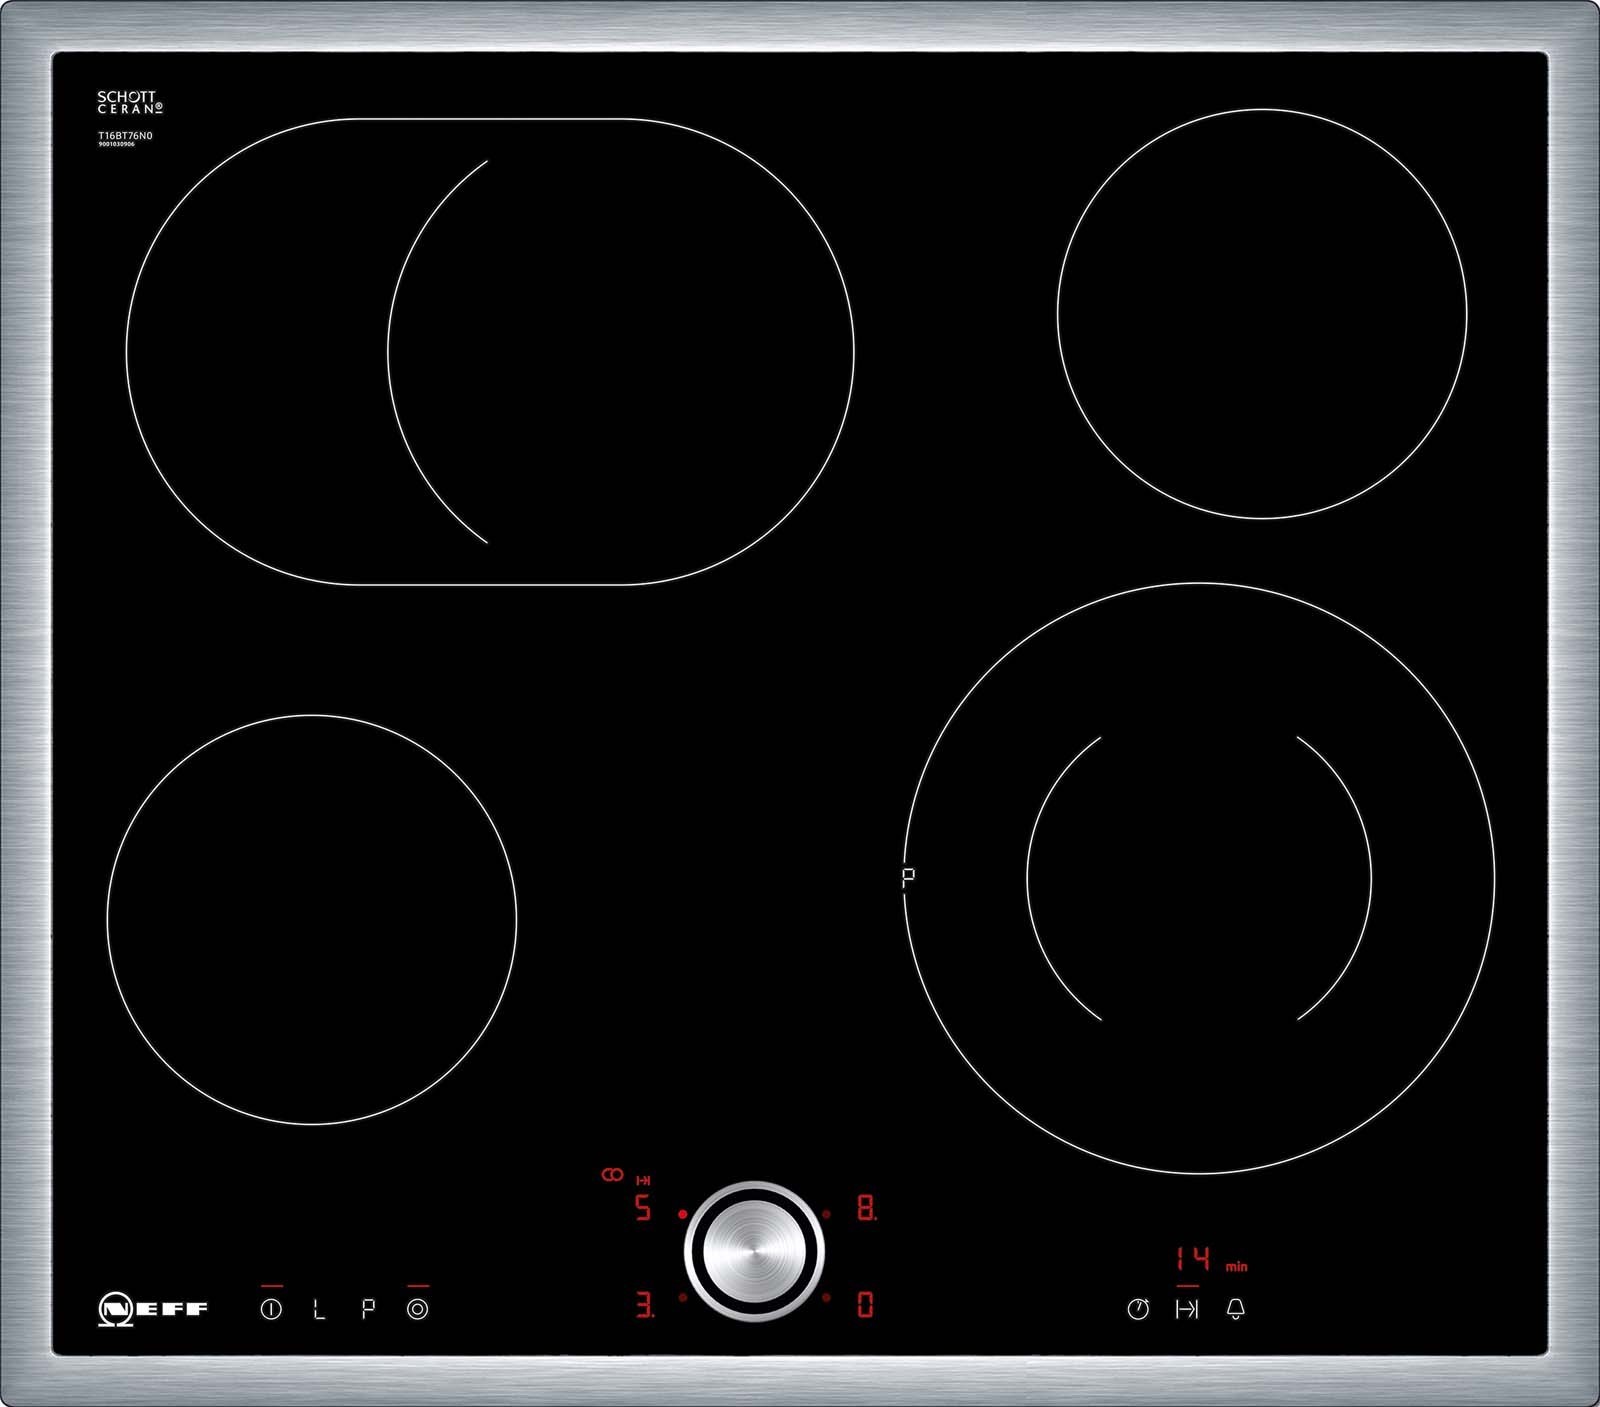Image resolution: width=1600 pixels, height=1407 pixels.
Task: Select the top-right zone showing heat level 8
Action: [866, 1208]
